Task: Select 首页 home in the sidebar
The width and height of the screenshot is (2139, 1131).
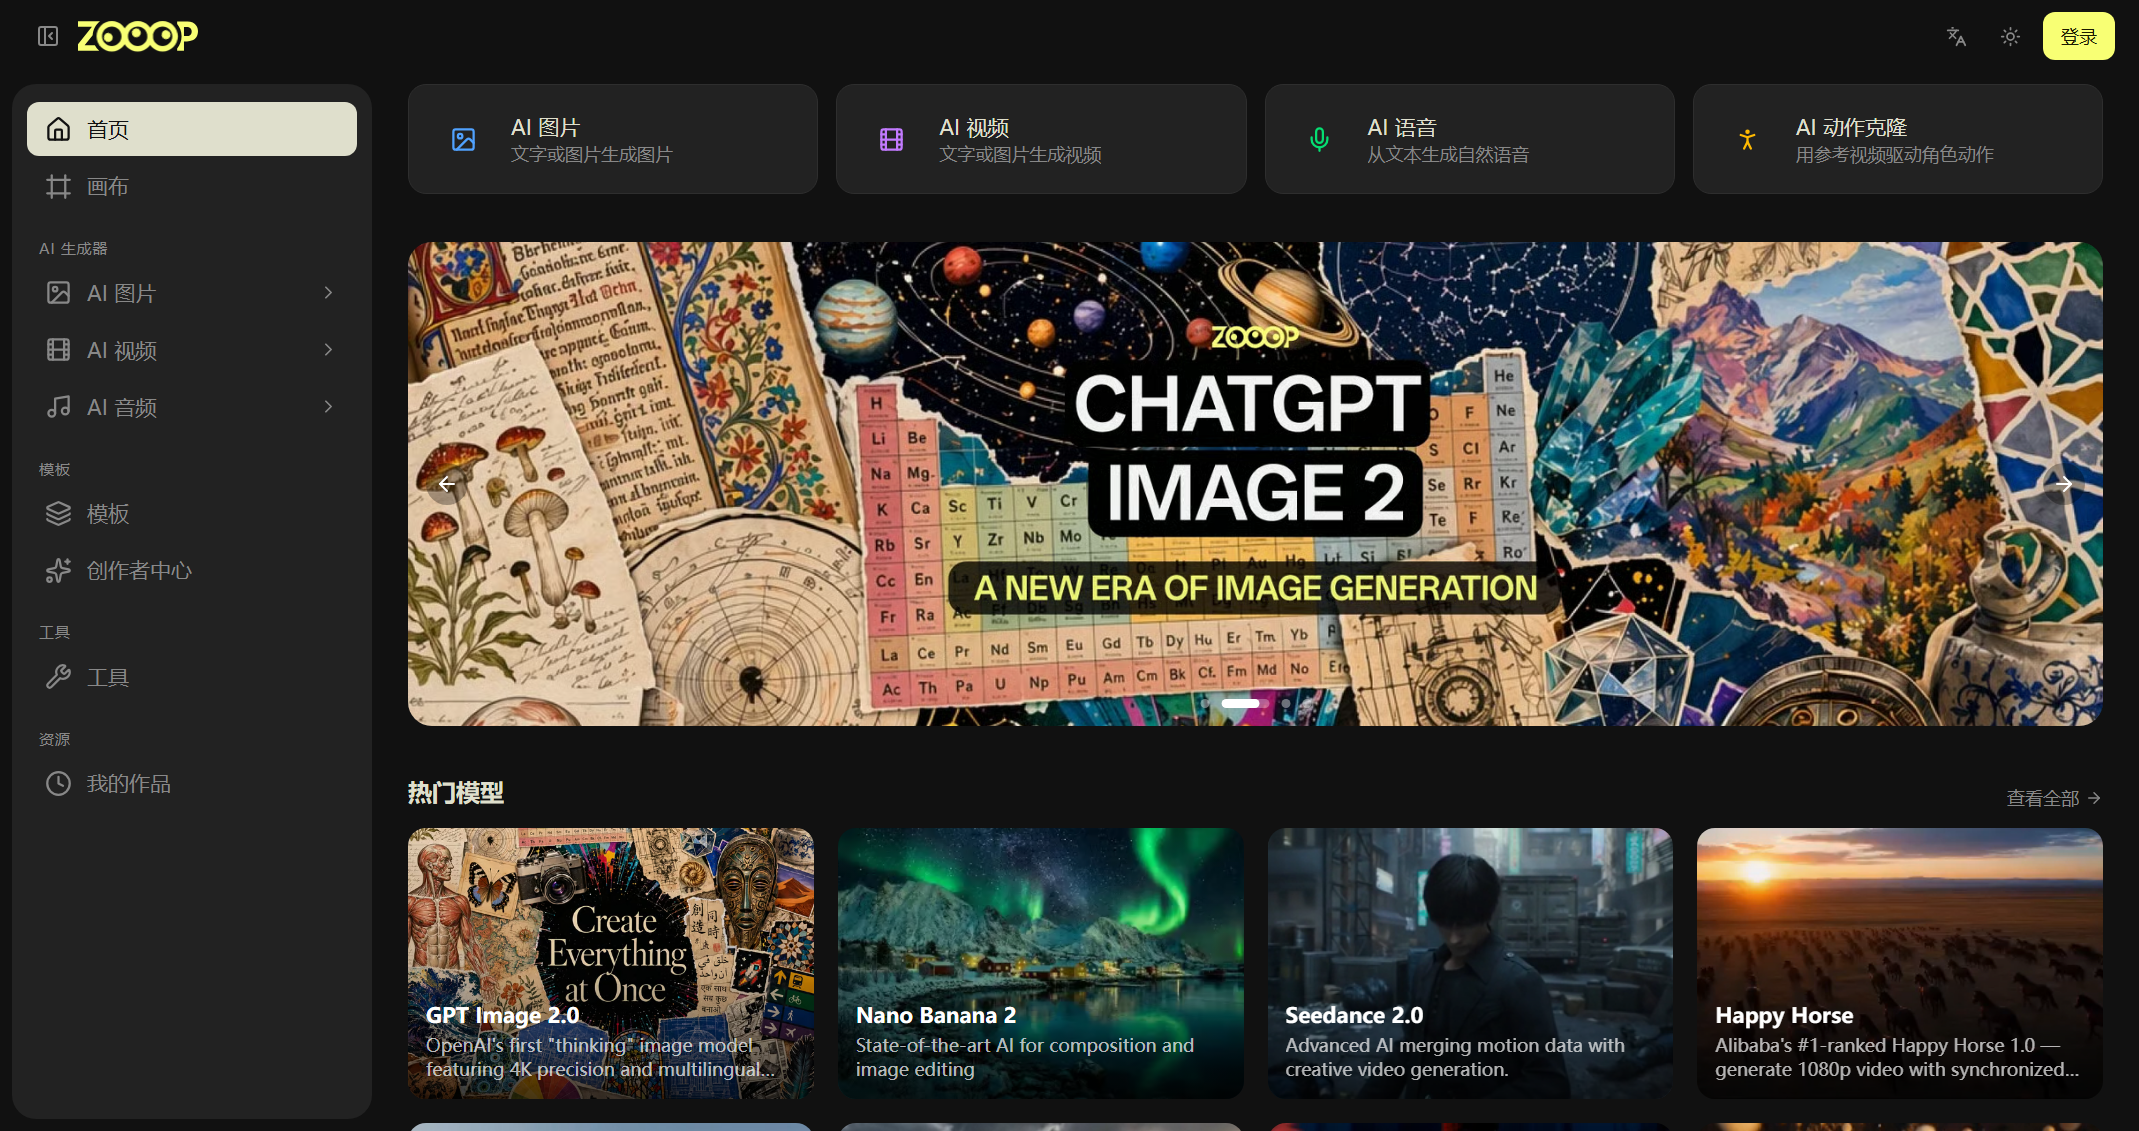Action: tap(192, 129)
